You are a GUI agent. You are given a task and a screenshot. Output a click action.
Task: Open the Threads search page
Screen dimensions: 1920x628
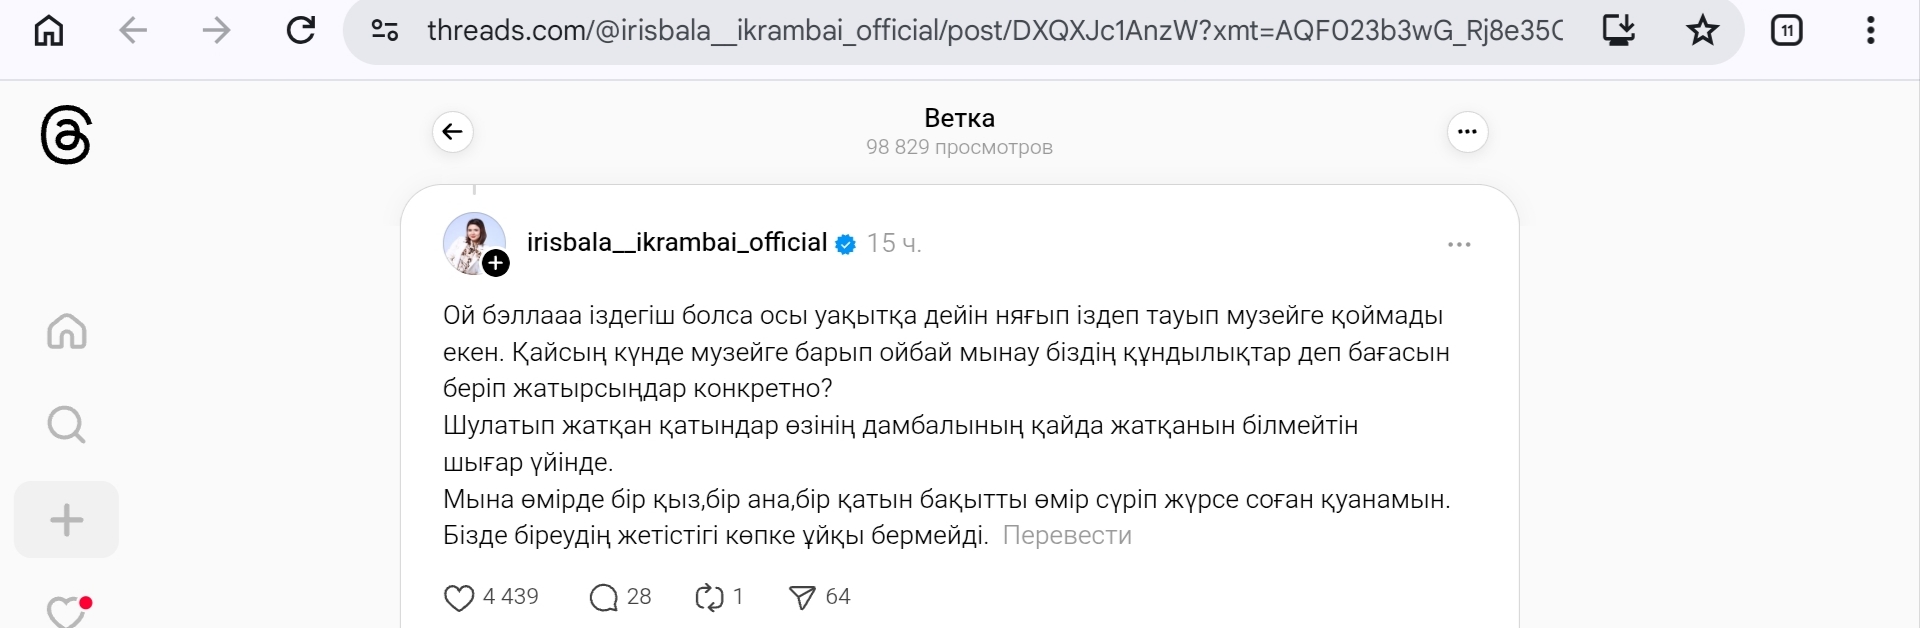[x=67, y=425]
